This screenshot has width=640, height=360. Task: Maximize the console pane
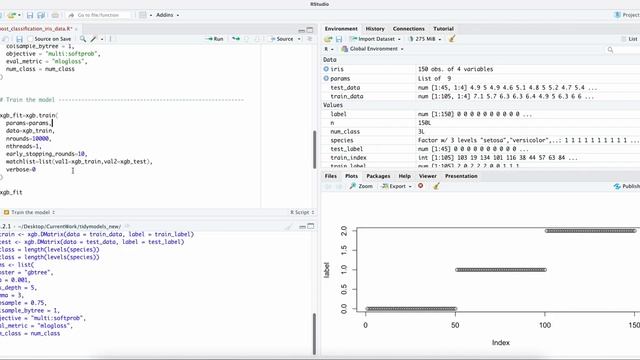click(x=311, y=226)
